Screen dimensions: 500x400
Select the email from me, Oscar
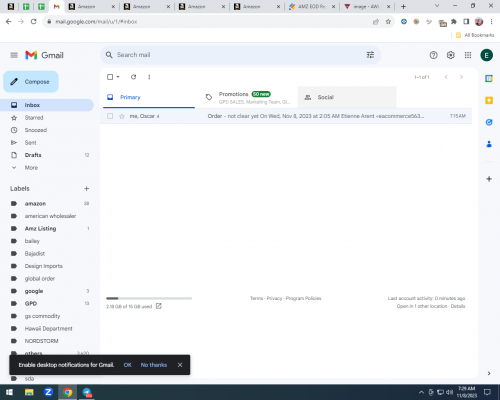(x=110, y=116)
